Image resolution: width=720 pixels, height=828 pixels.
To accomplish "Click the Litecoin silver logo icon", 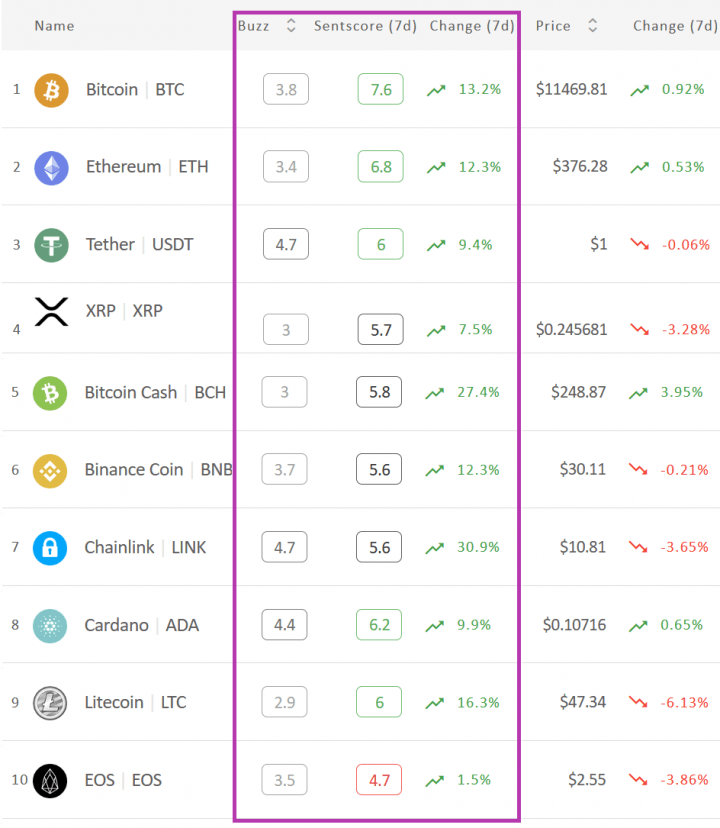I will coord(50,703).
